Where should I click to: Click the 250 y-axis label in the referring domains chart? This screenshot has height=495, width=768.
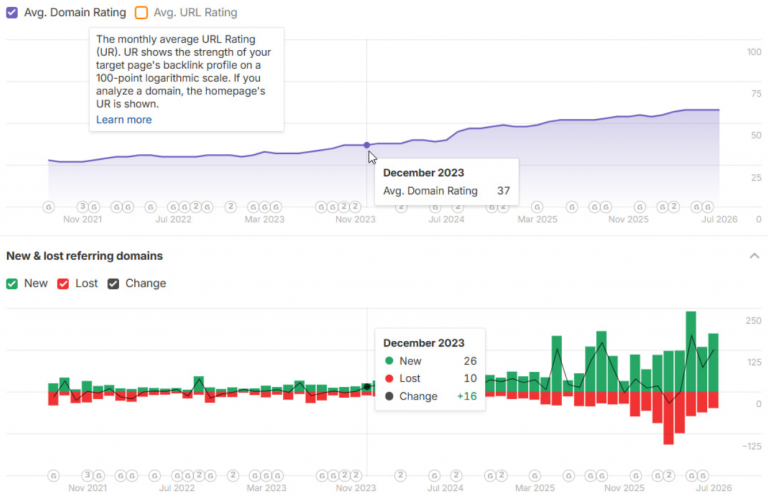point(753,321)
